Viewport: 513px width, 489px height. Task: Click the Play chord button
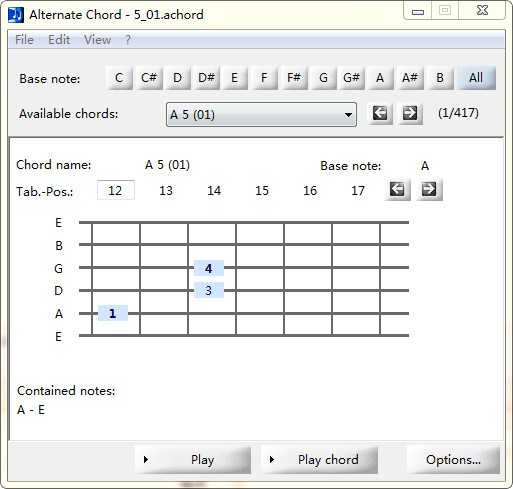point(319,460)
